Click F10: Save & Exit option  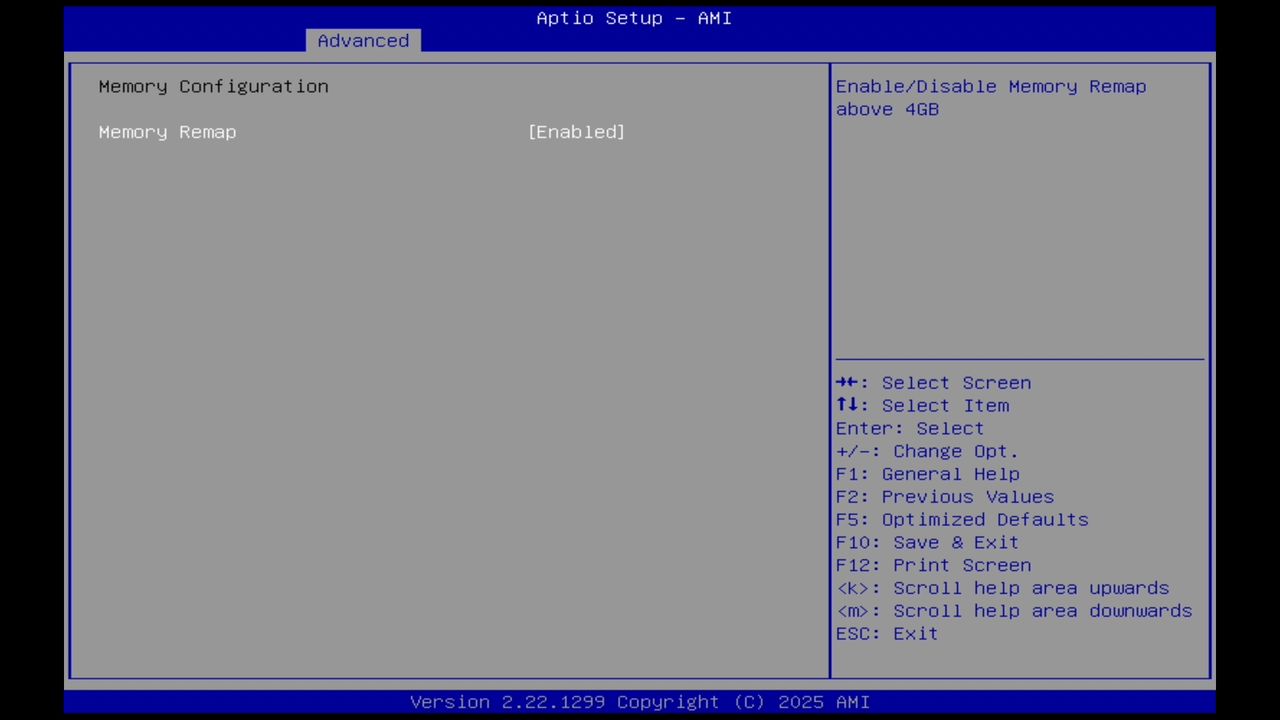[x=927, y=542]
